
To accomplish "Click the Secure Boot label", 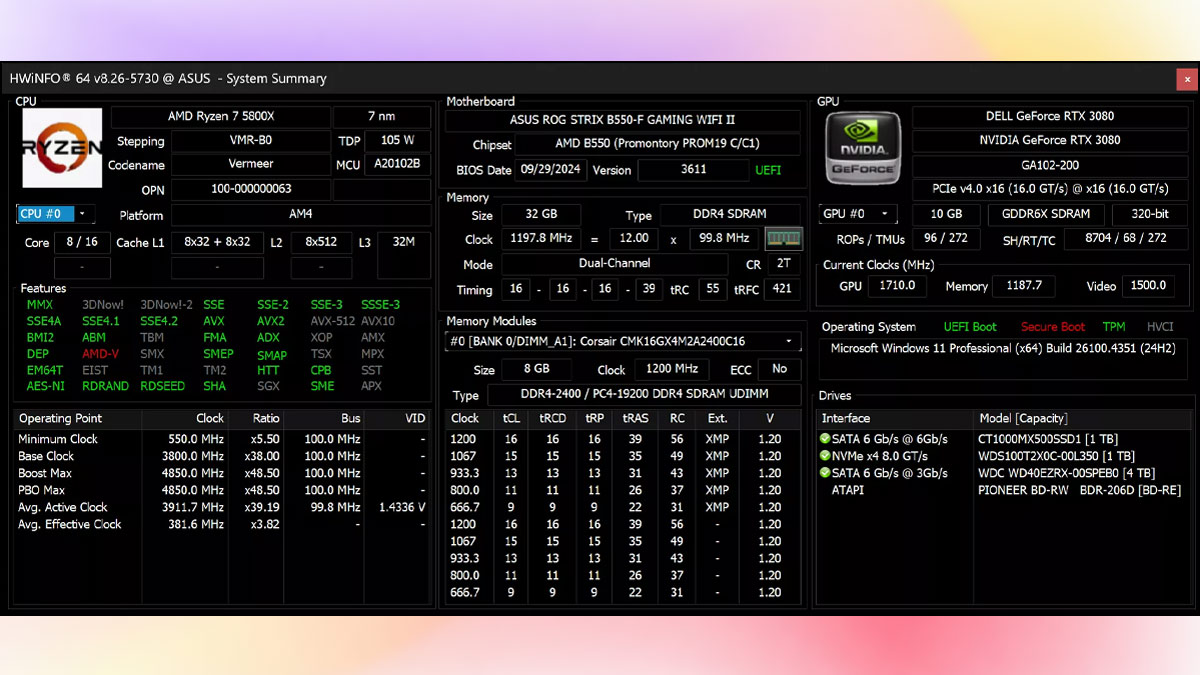I will (x=1053, y=327).
